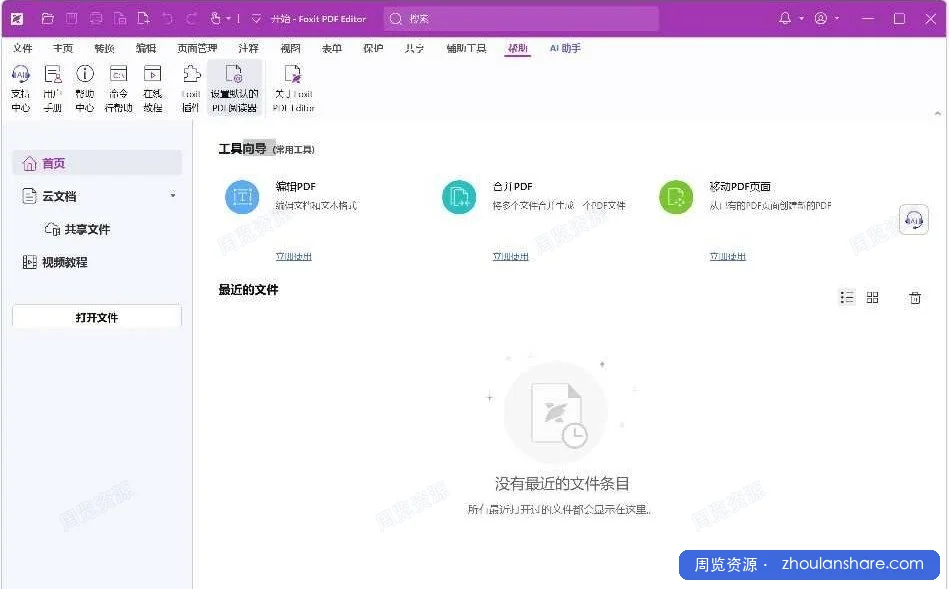The image size is (949, 589).
Task: Open a file with the folder icon
Action: (x=48, y=19)
